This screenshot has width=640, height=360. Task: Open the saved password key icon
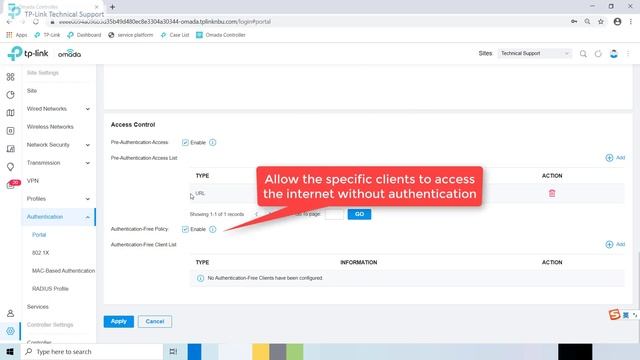(x=574, y=22)
